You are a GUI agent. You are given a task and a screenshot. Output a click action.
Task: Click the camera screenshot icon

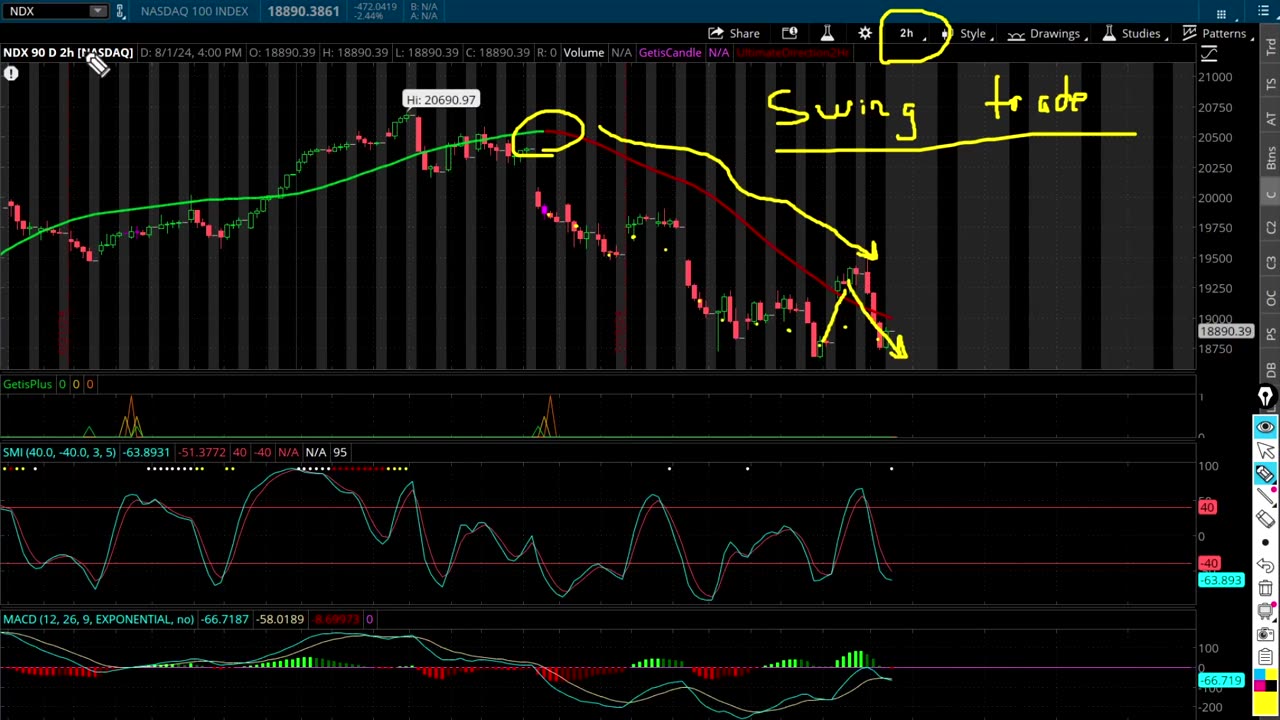[x=1265, y=634]
